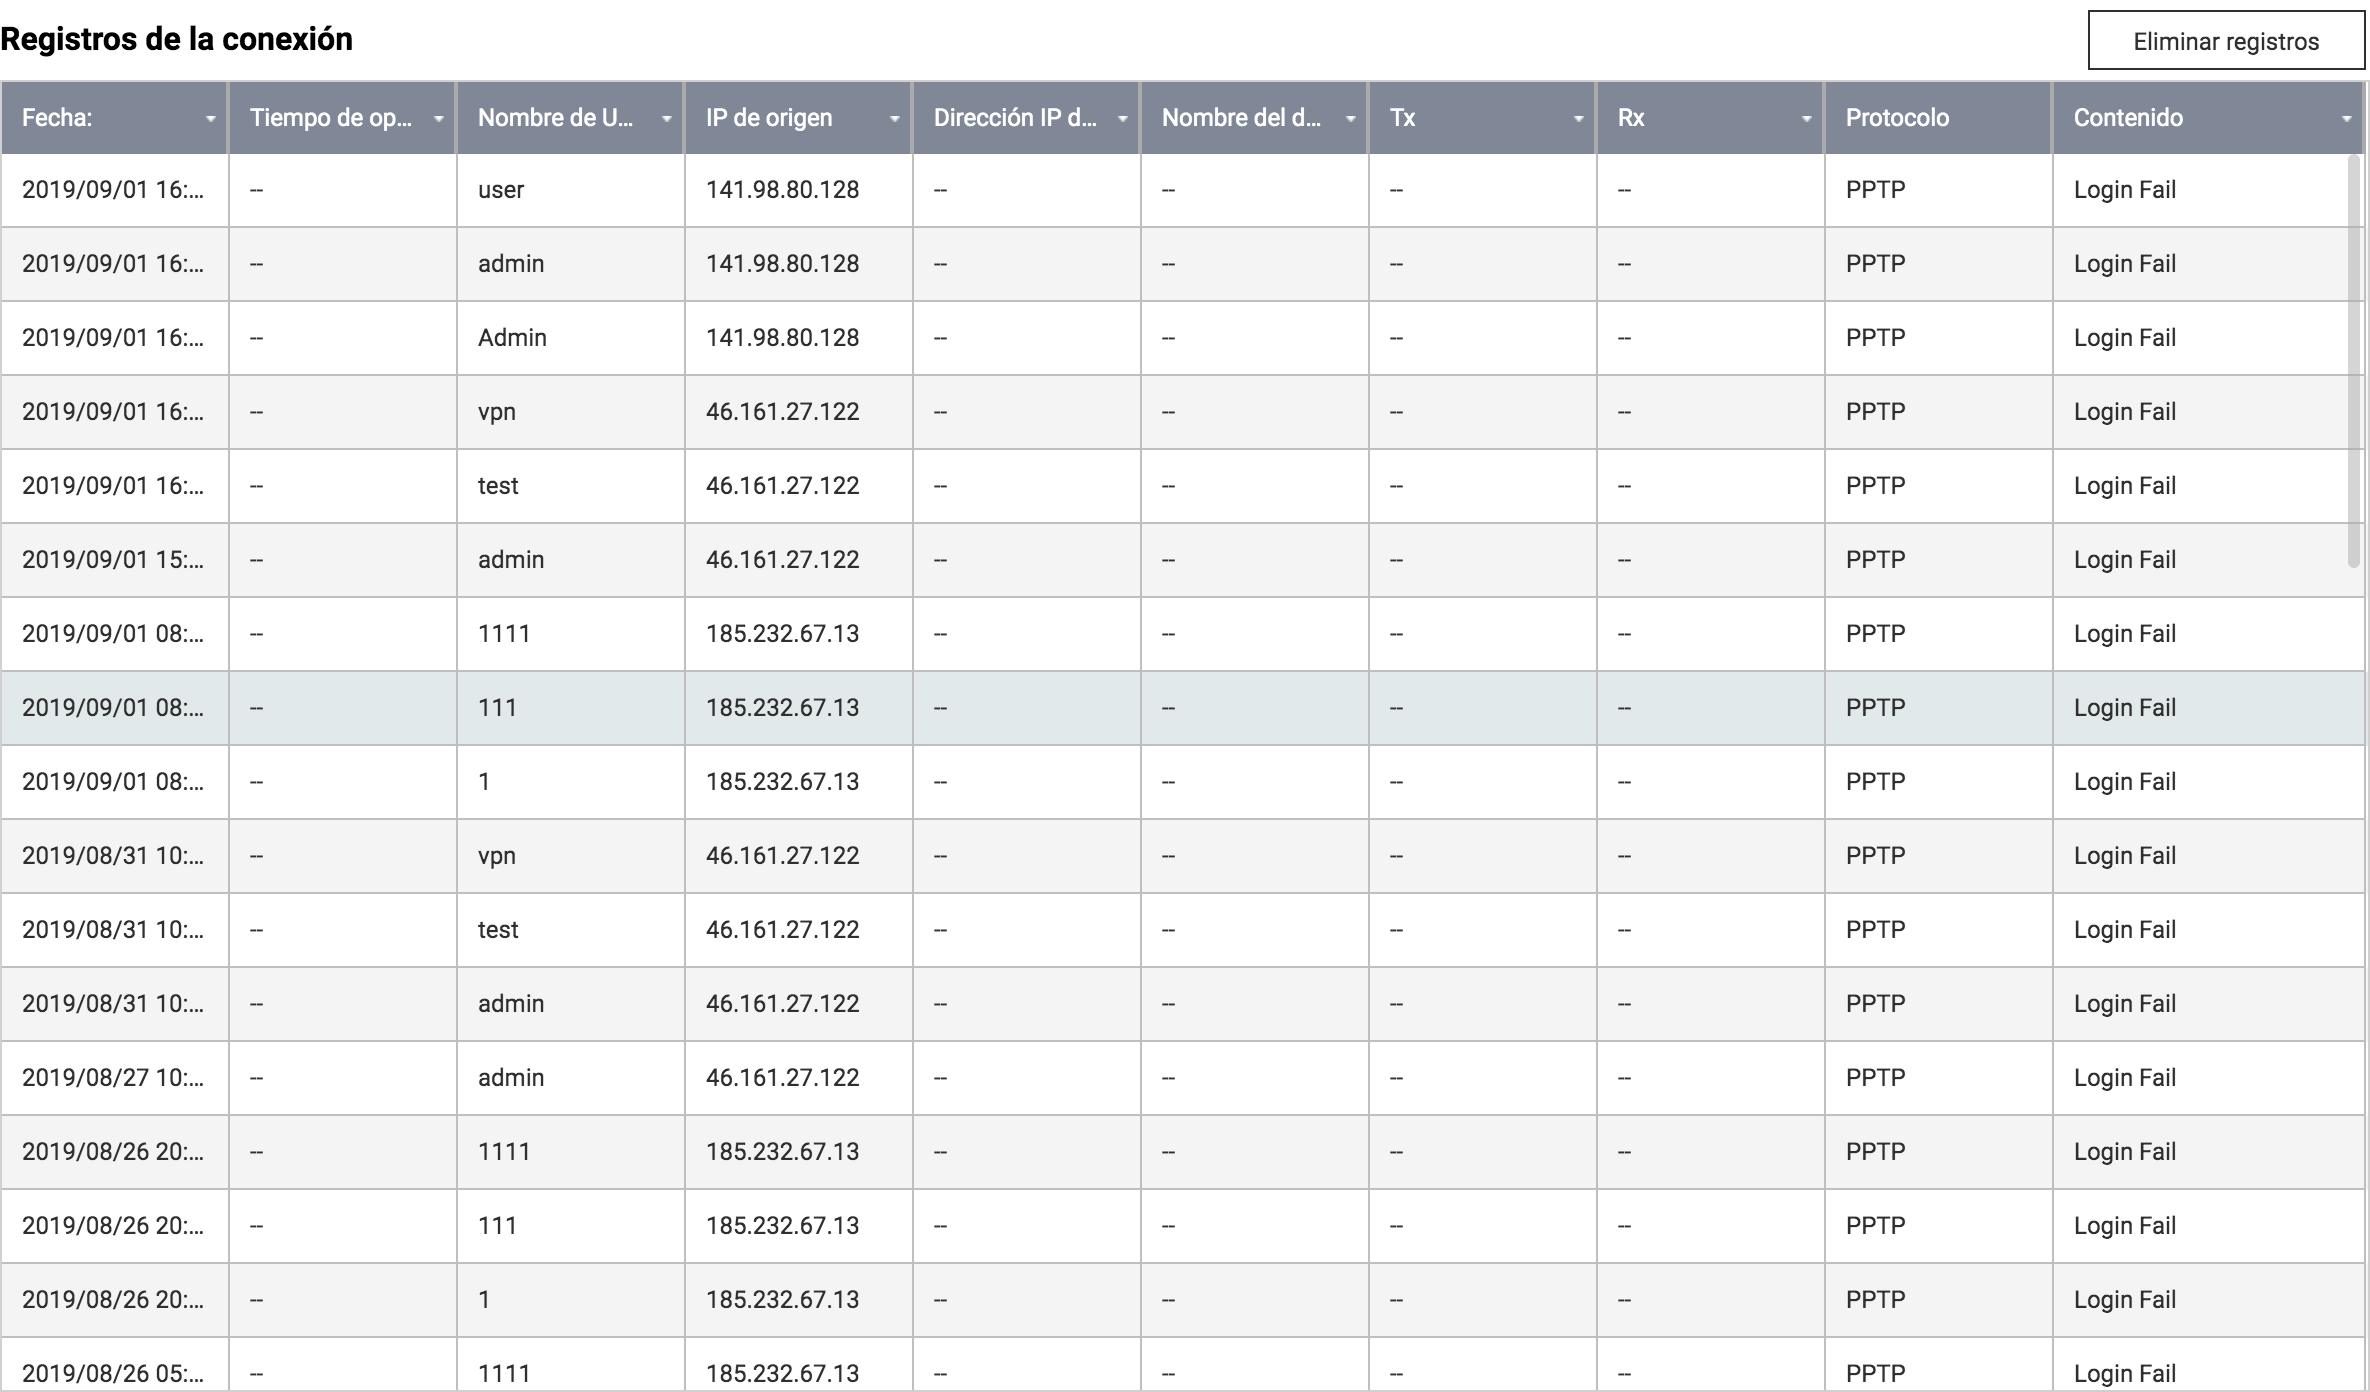Open the Rx column dropdown arrow

coord(1806,119)
